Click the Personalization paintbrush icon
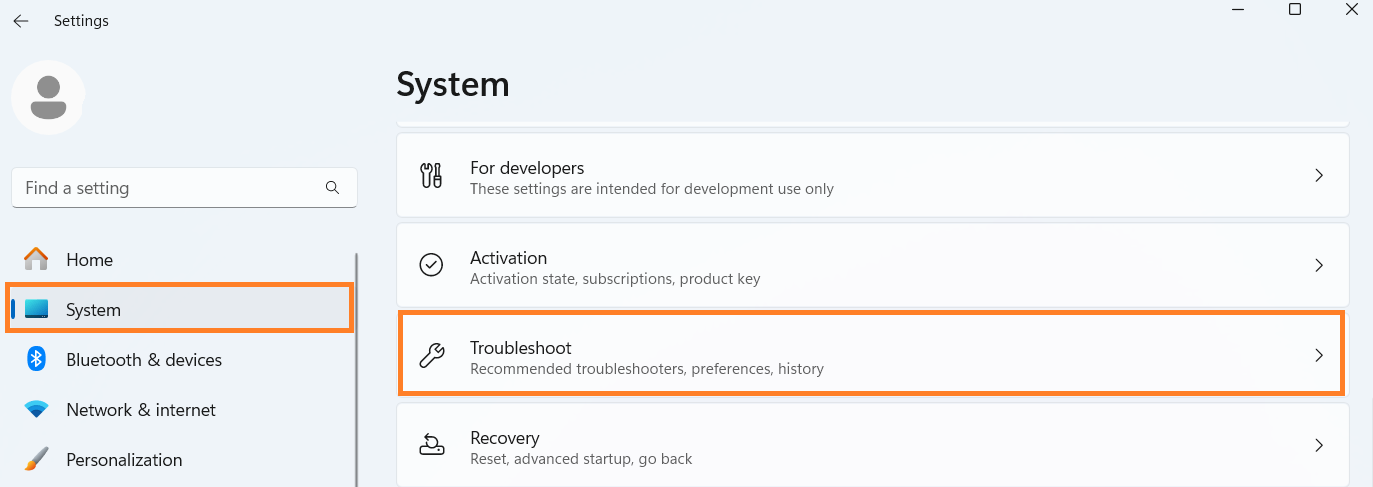The height and width of the screenshot is (487, 1373). point(36,460)
